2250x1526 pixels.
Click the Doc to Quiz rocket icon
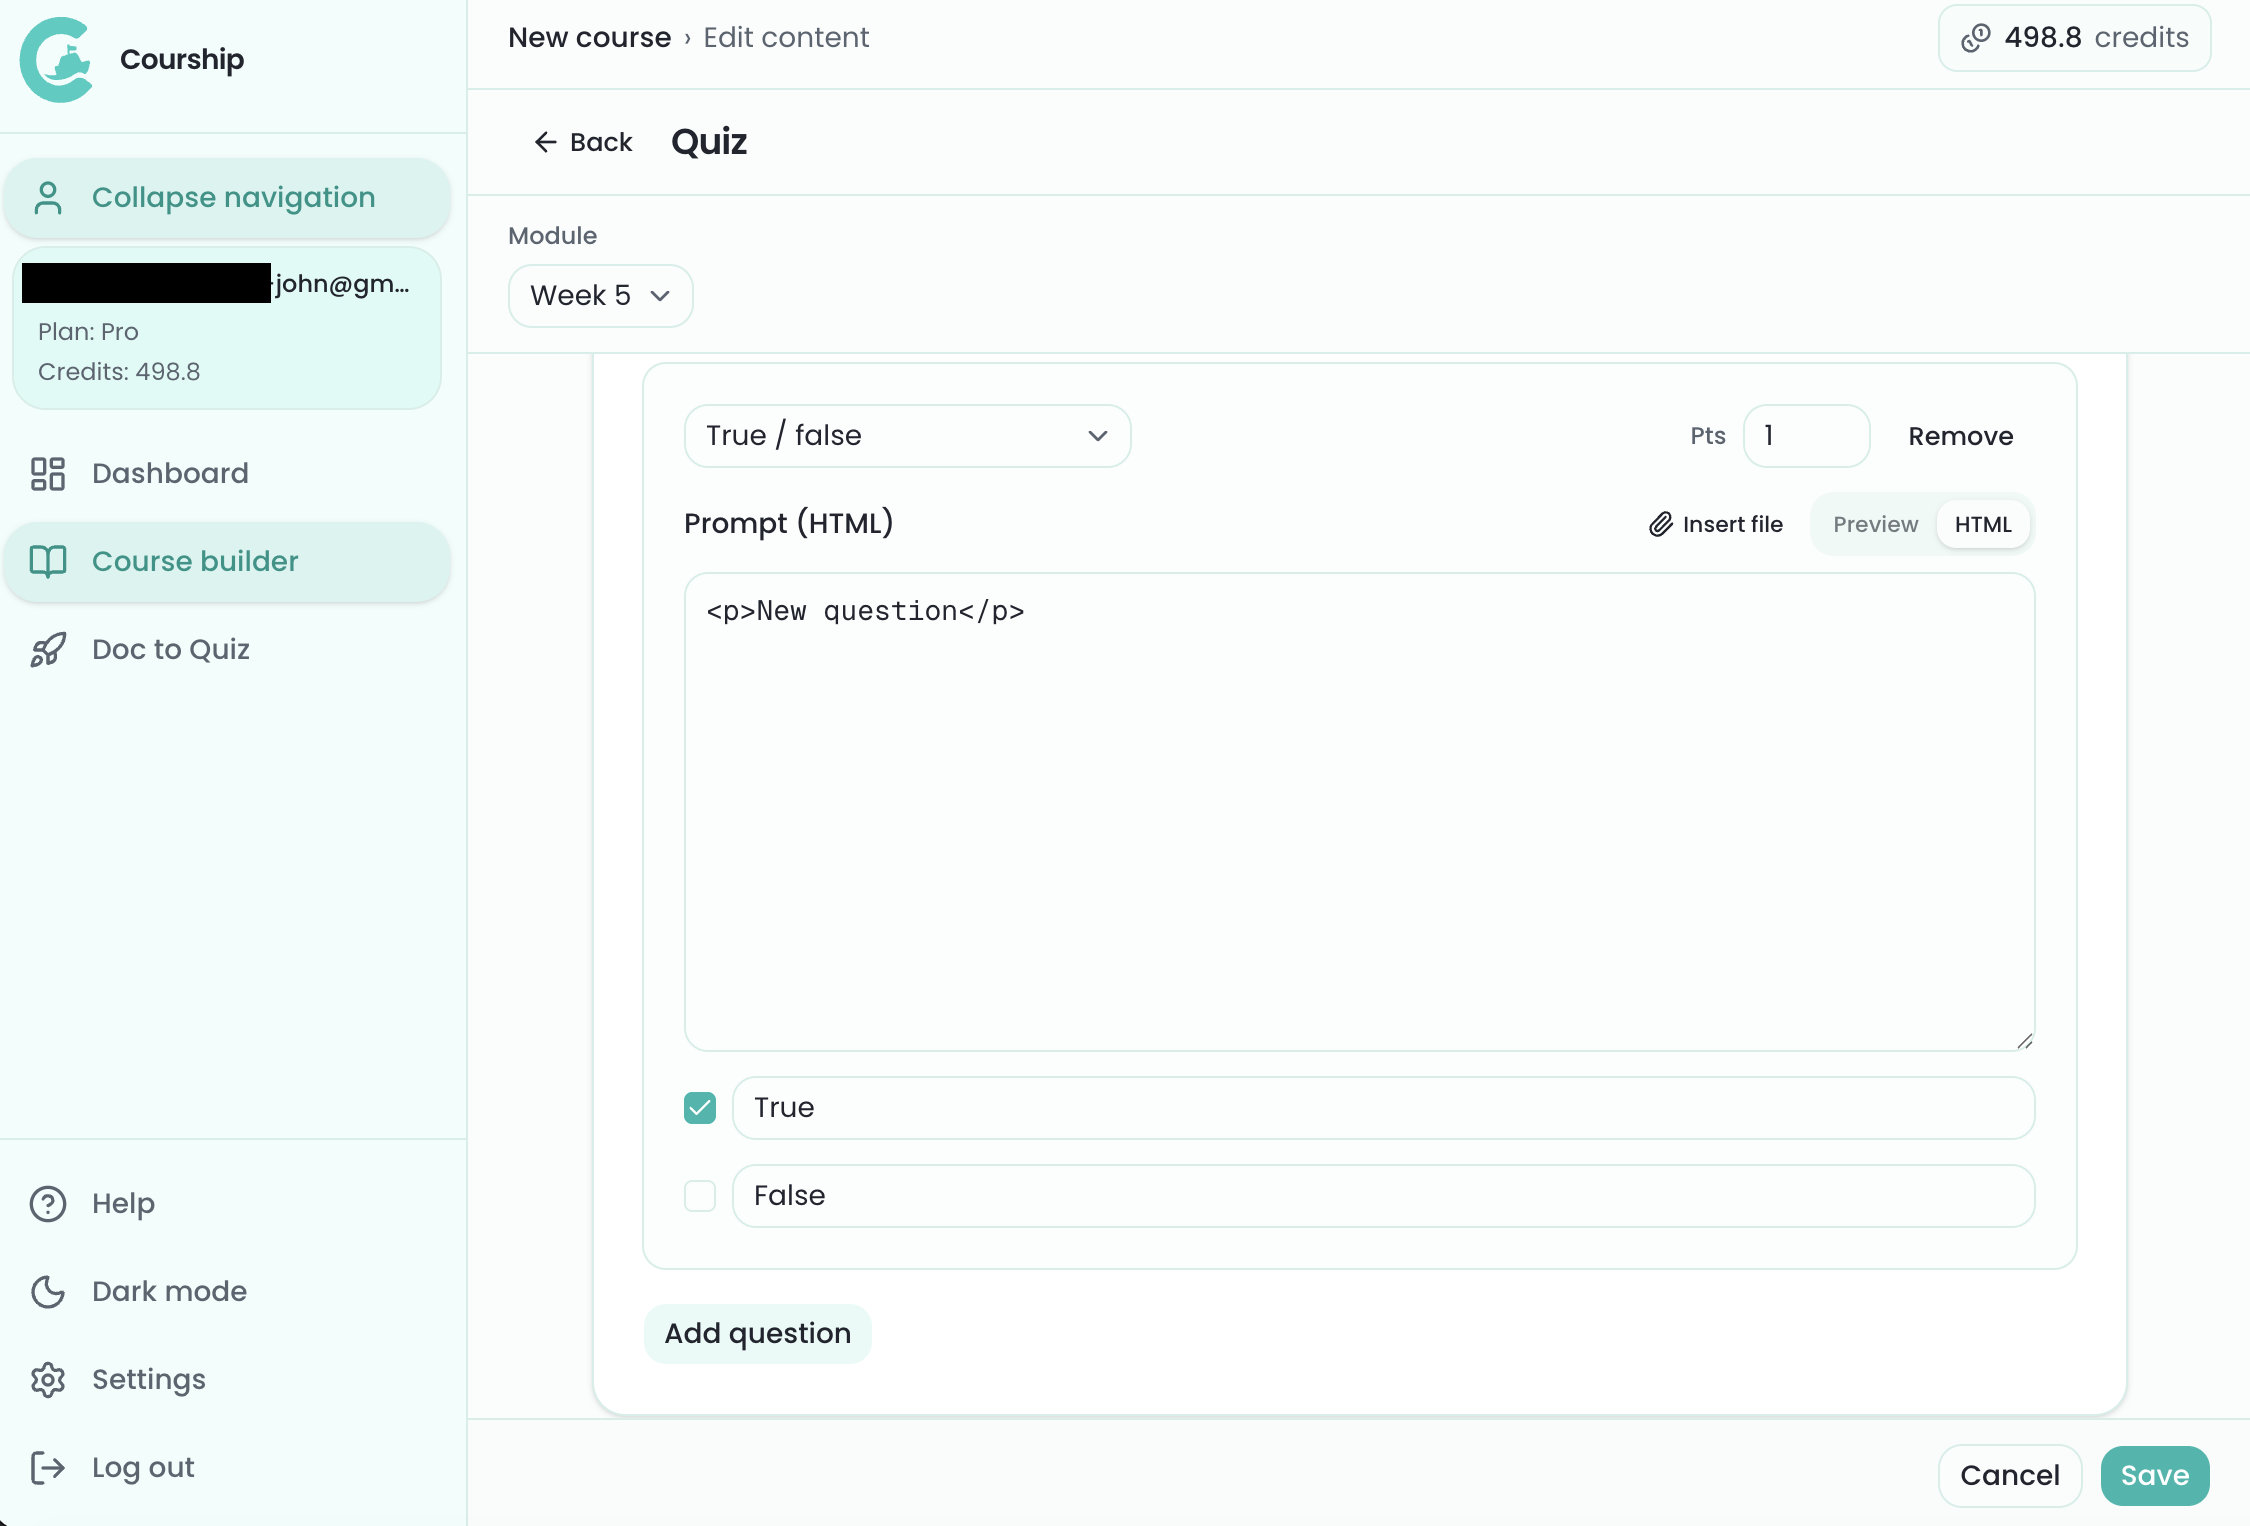tap(48, 650)
